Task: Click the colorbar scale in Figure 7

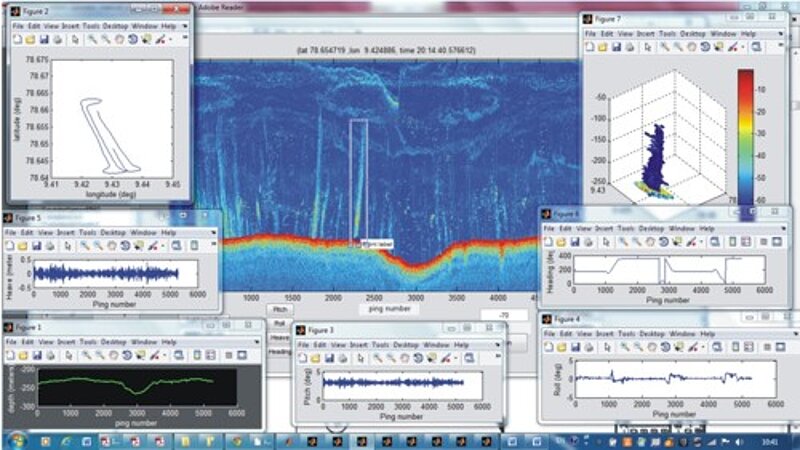Action: pyautogui.click(x=746, y=137)
